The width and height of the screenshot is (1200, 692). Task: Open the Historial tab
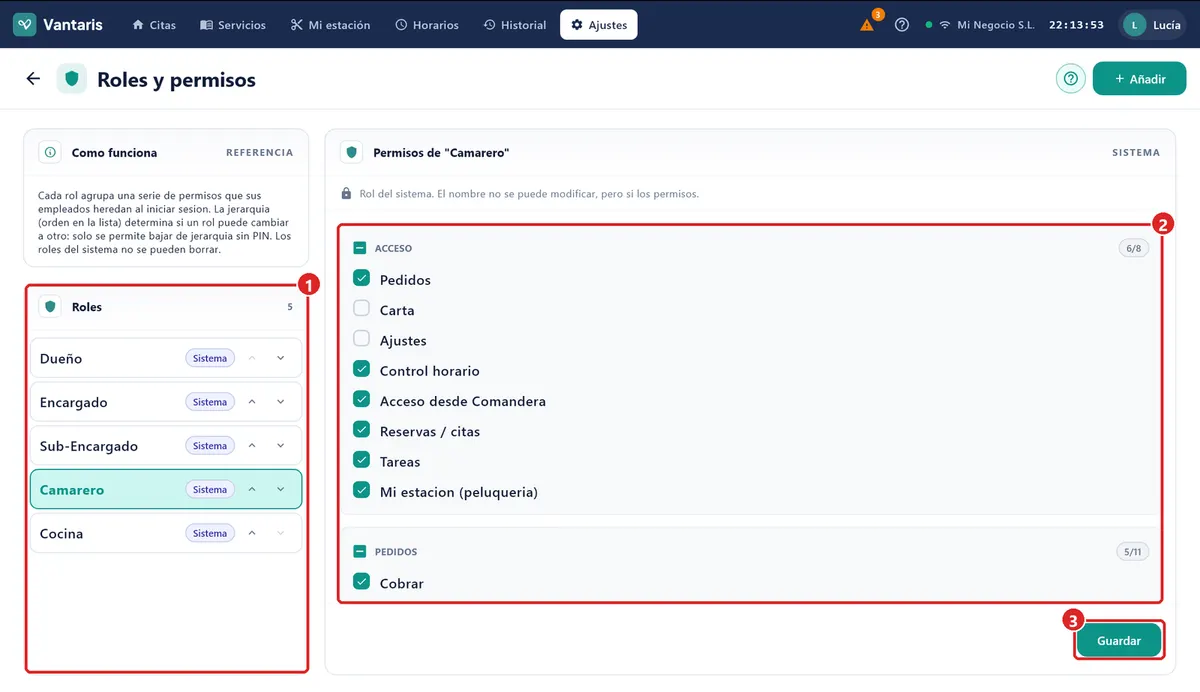pyautogui.click(x=515, y=25)
